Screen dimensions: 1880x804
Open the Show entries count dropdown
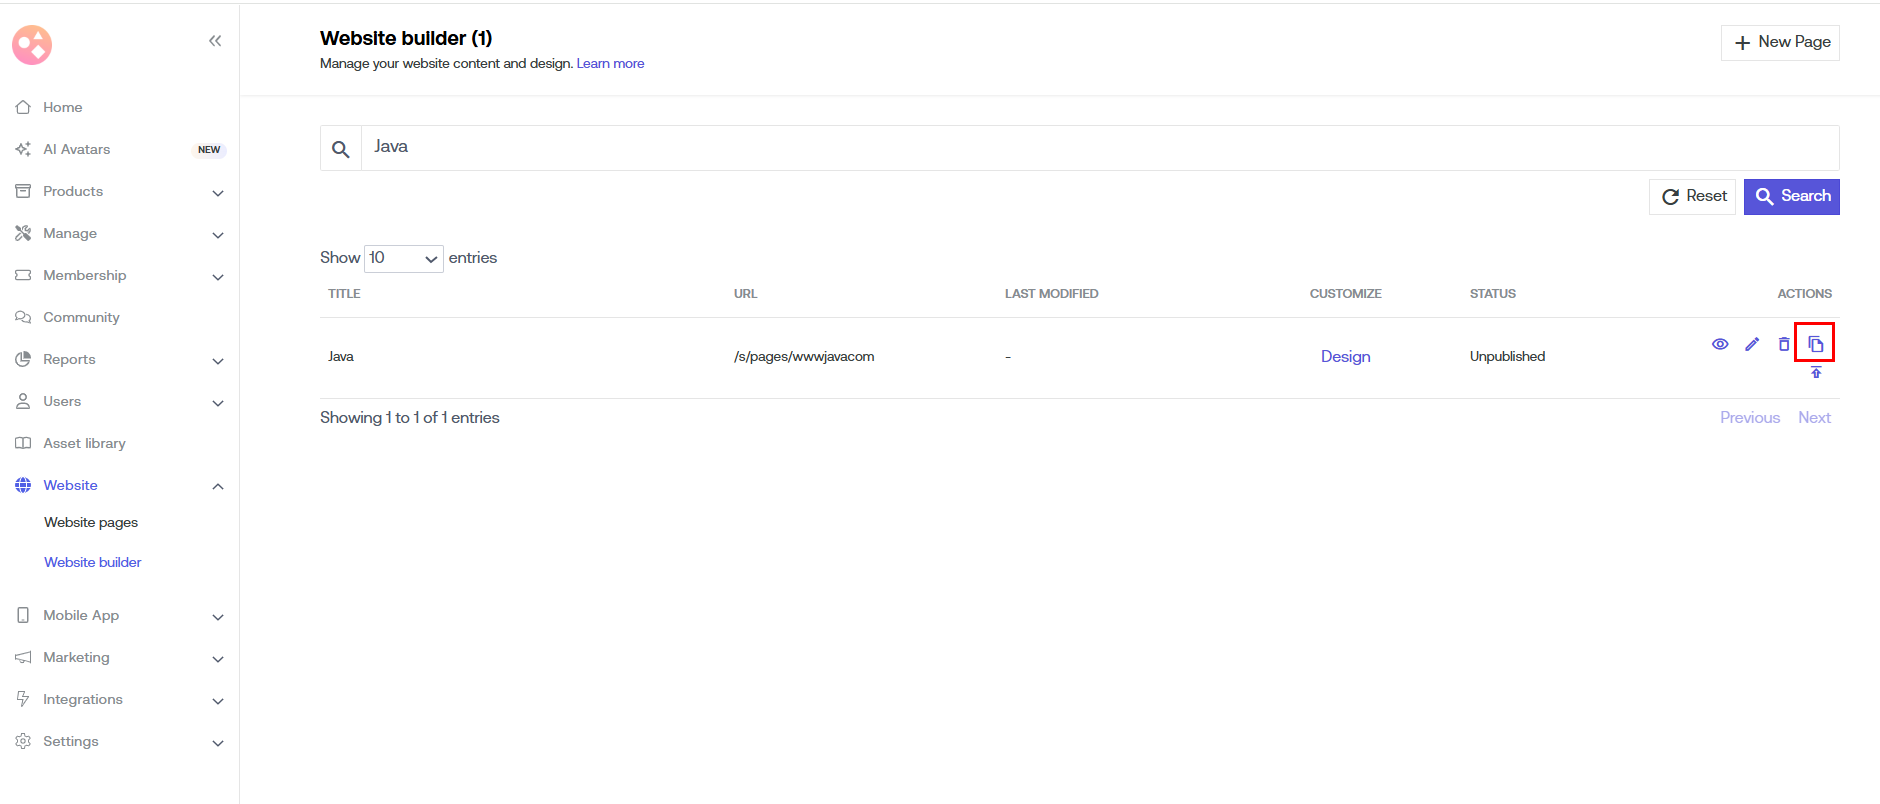404,258
